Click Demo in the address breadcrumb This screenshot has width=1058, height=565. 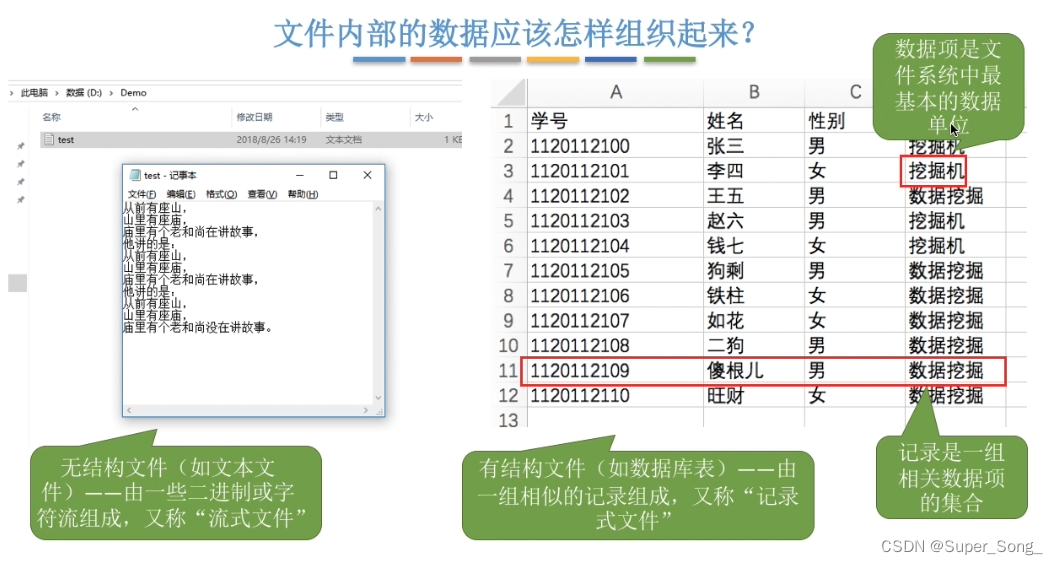pos(133,92)
